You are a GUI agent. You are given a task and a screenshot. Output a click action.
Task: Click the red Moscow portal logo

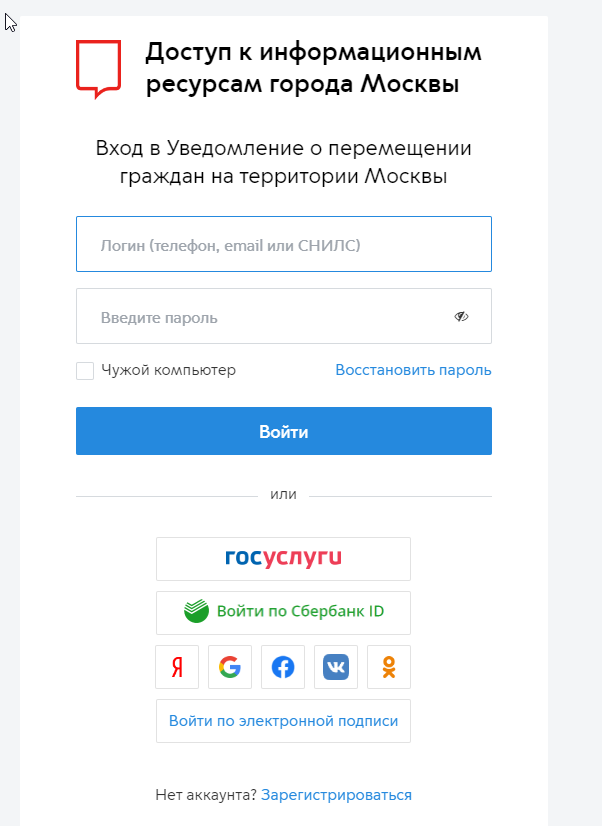pos(98,69)
